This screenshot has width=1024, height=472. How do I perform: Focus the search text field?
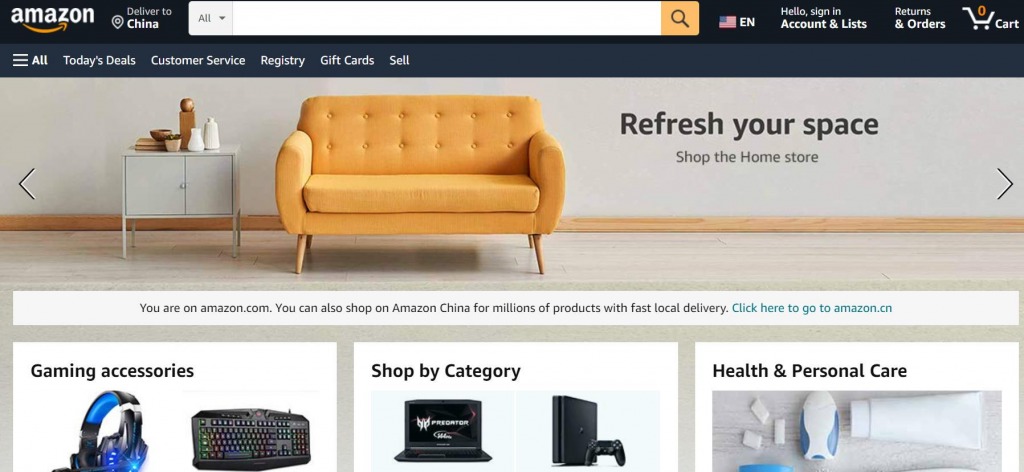(447, 18)
